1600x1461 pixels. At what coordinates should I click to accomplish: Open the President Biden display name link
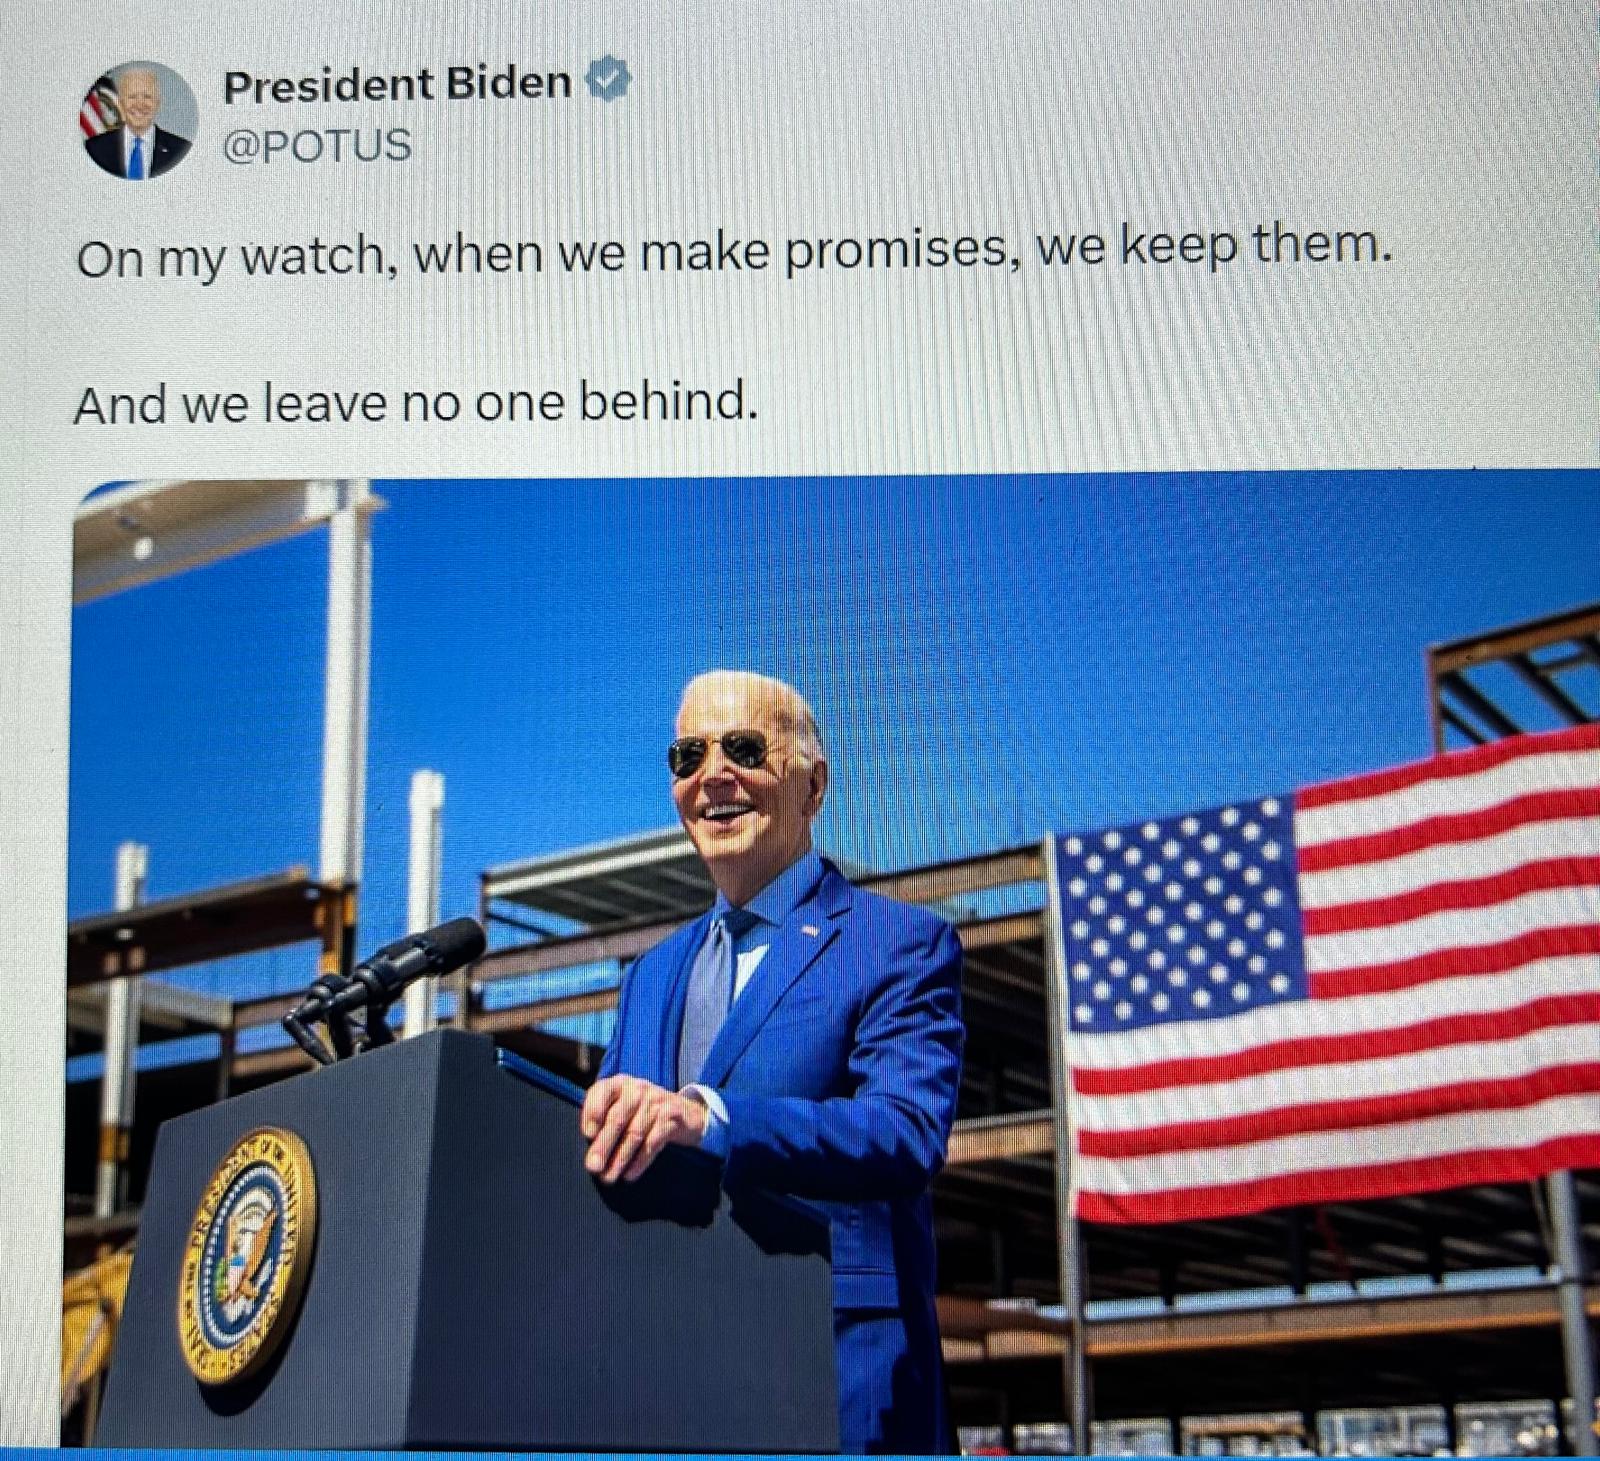coord(397,84)
